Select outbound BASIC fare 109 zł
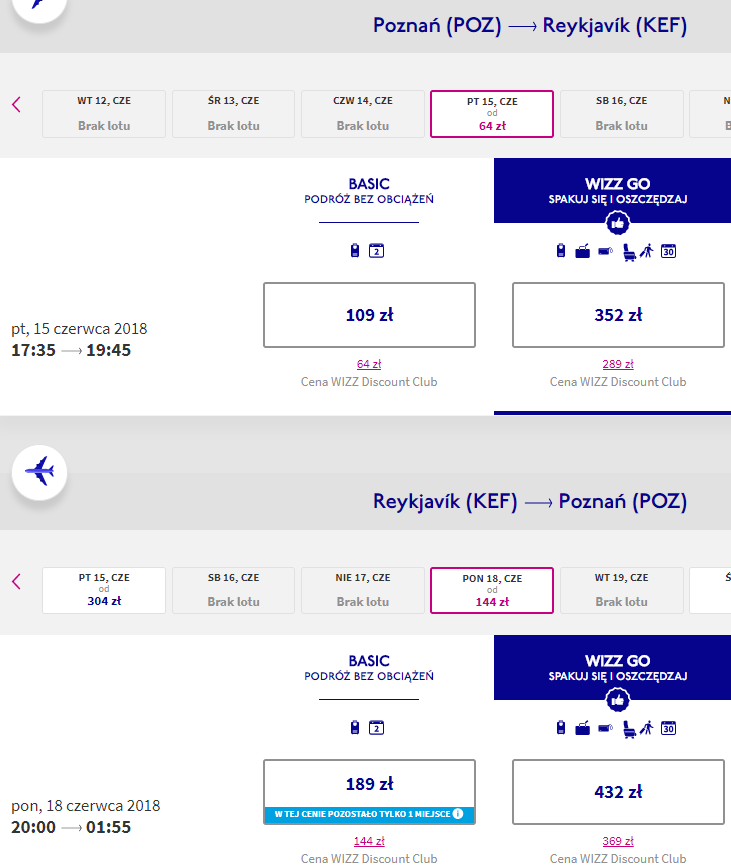 [x=369, y=315]
